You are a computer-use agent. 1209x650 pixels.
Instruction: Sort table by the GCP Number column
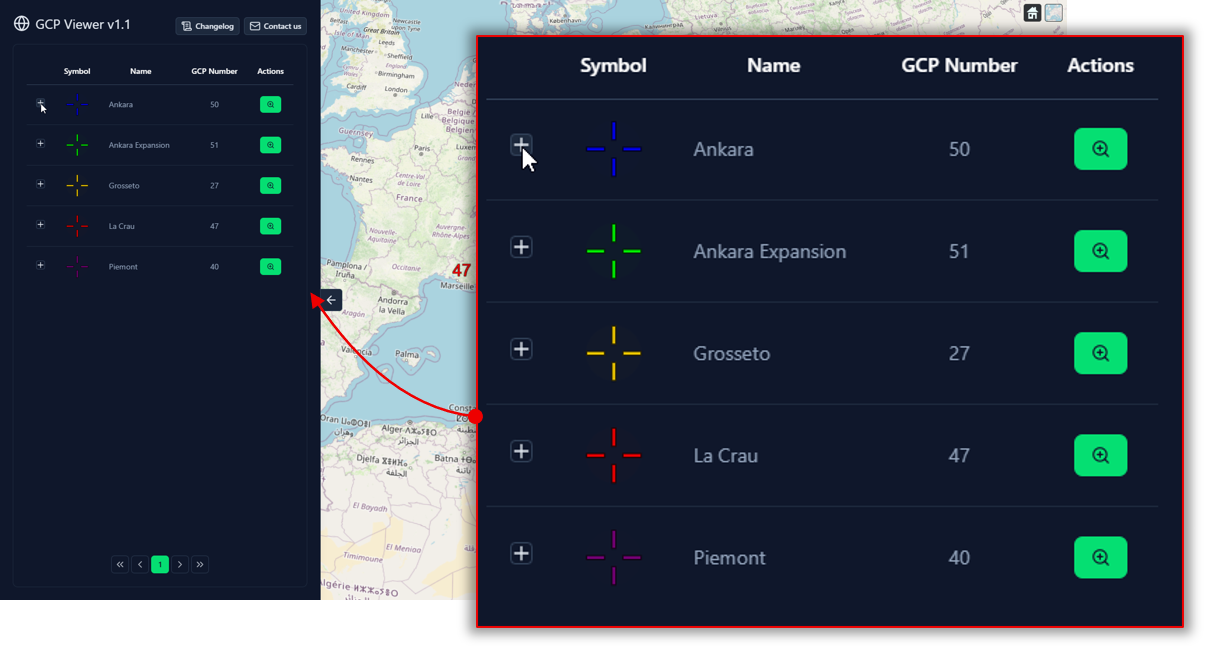pos(214,72)
